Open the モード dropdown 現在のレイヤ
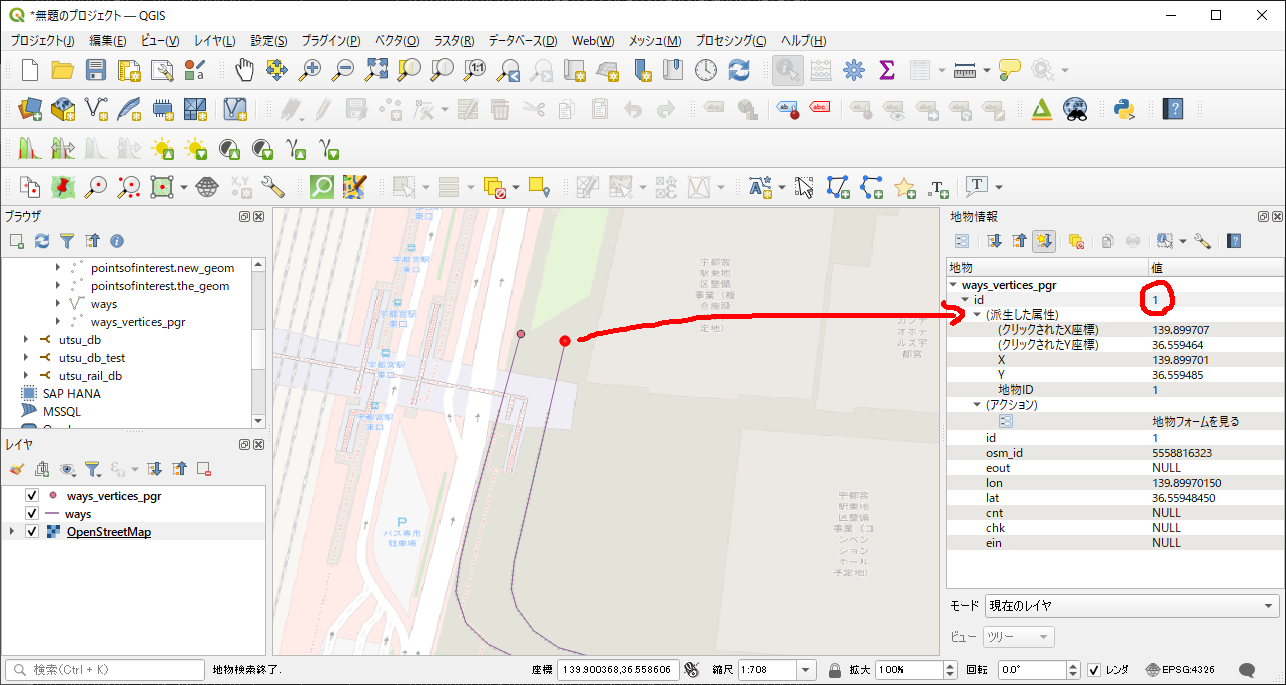The image size is (1286, 685). [1131, 606]
